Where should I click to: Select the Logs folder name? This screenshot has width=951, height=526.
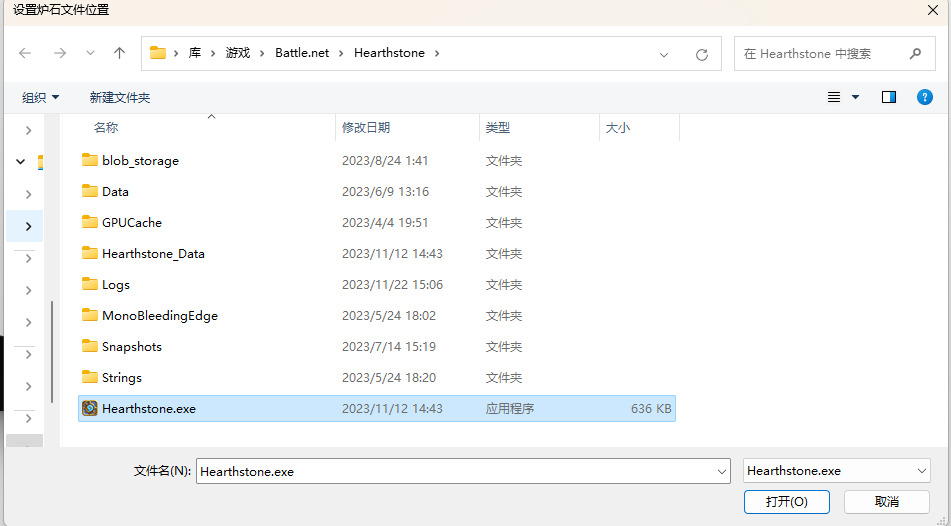coord(115,285)
